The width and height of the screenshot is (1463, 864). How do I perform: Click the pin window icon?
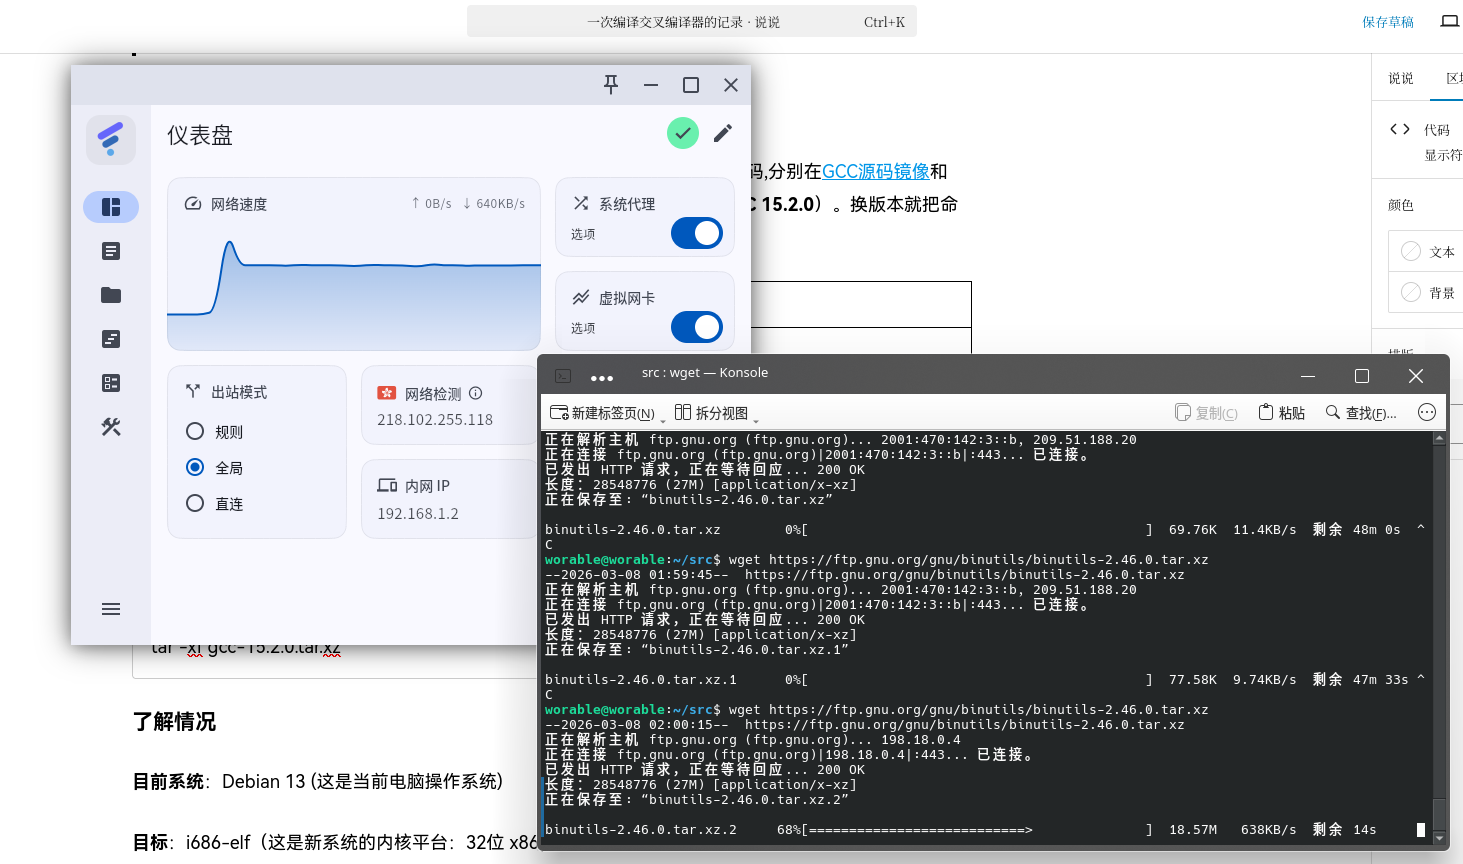pos(611,85)
